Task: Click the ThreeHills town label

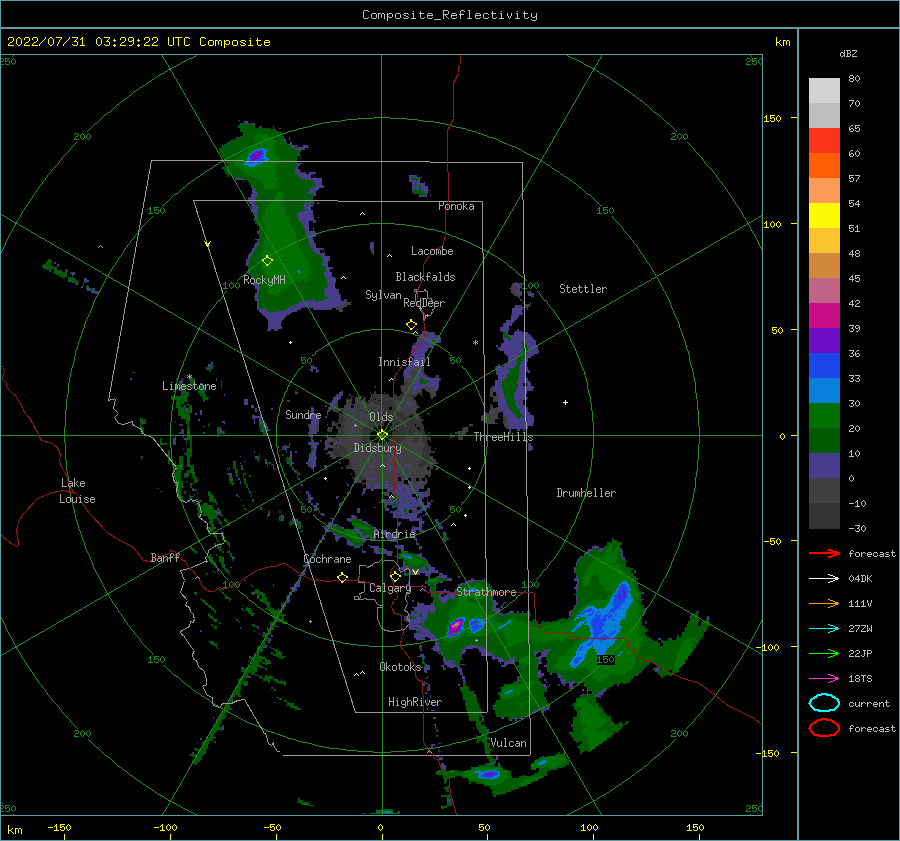Action: click(x=503, y=437)
